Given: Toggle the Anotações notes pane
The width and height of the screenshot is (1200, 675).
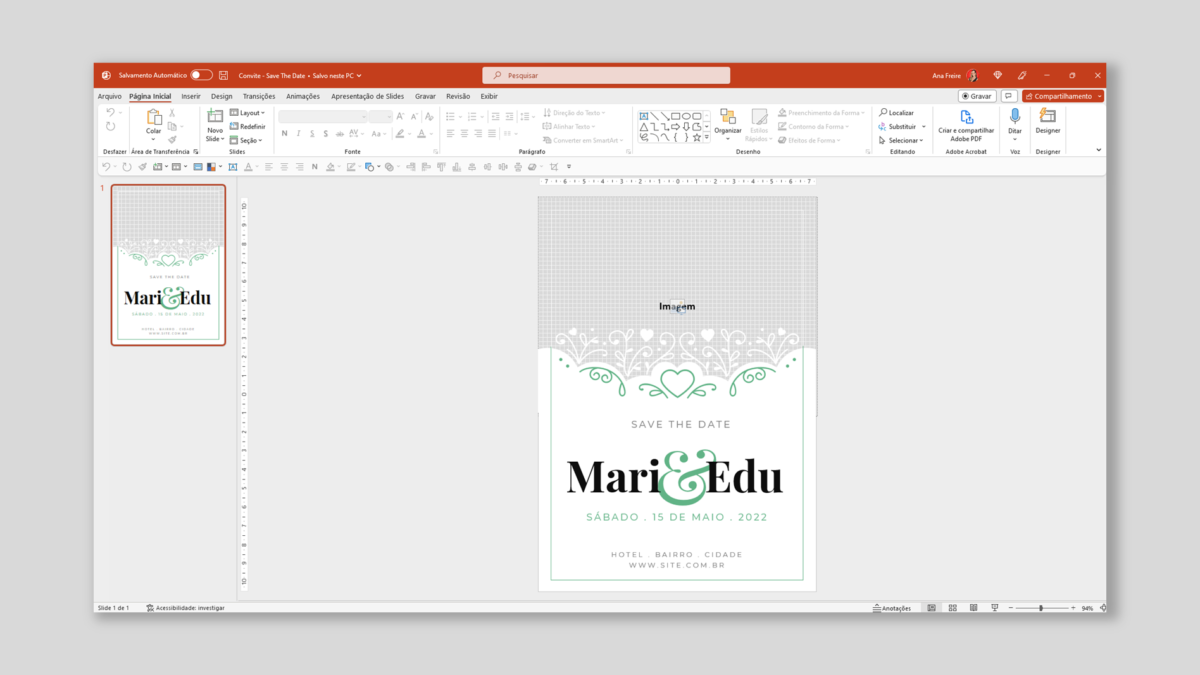Looking at the screenshot, I should 892,608.
